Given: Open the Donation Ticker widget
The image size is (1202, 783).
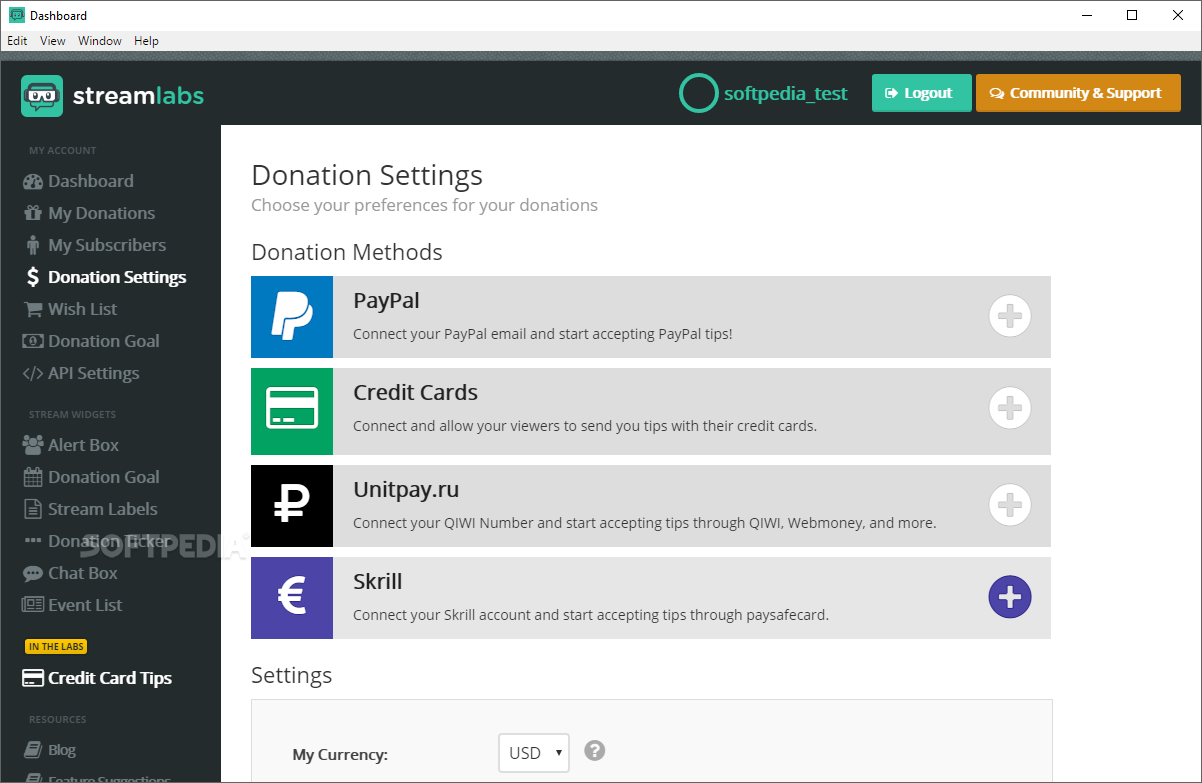Looking at the screenshot, I should [x=96, y=541].
